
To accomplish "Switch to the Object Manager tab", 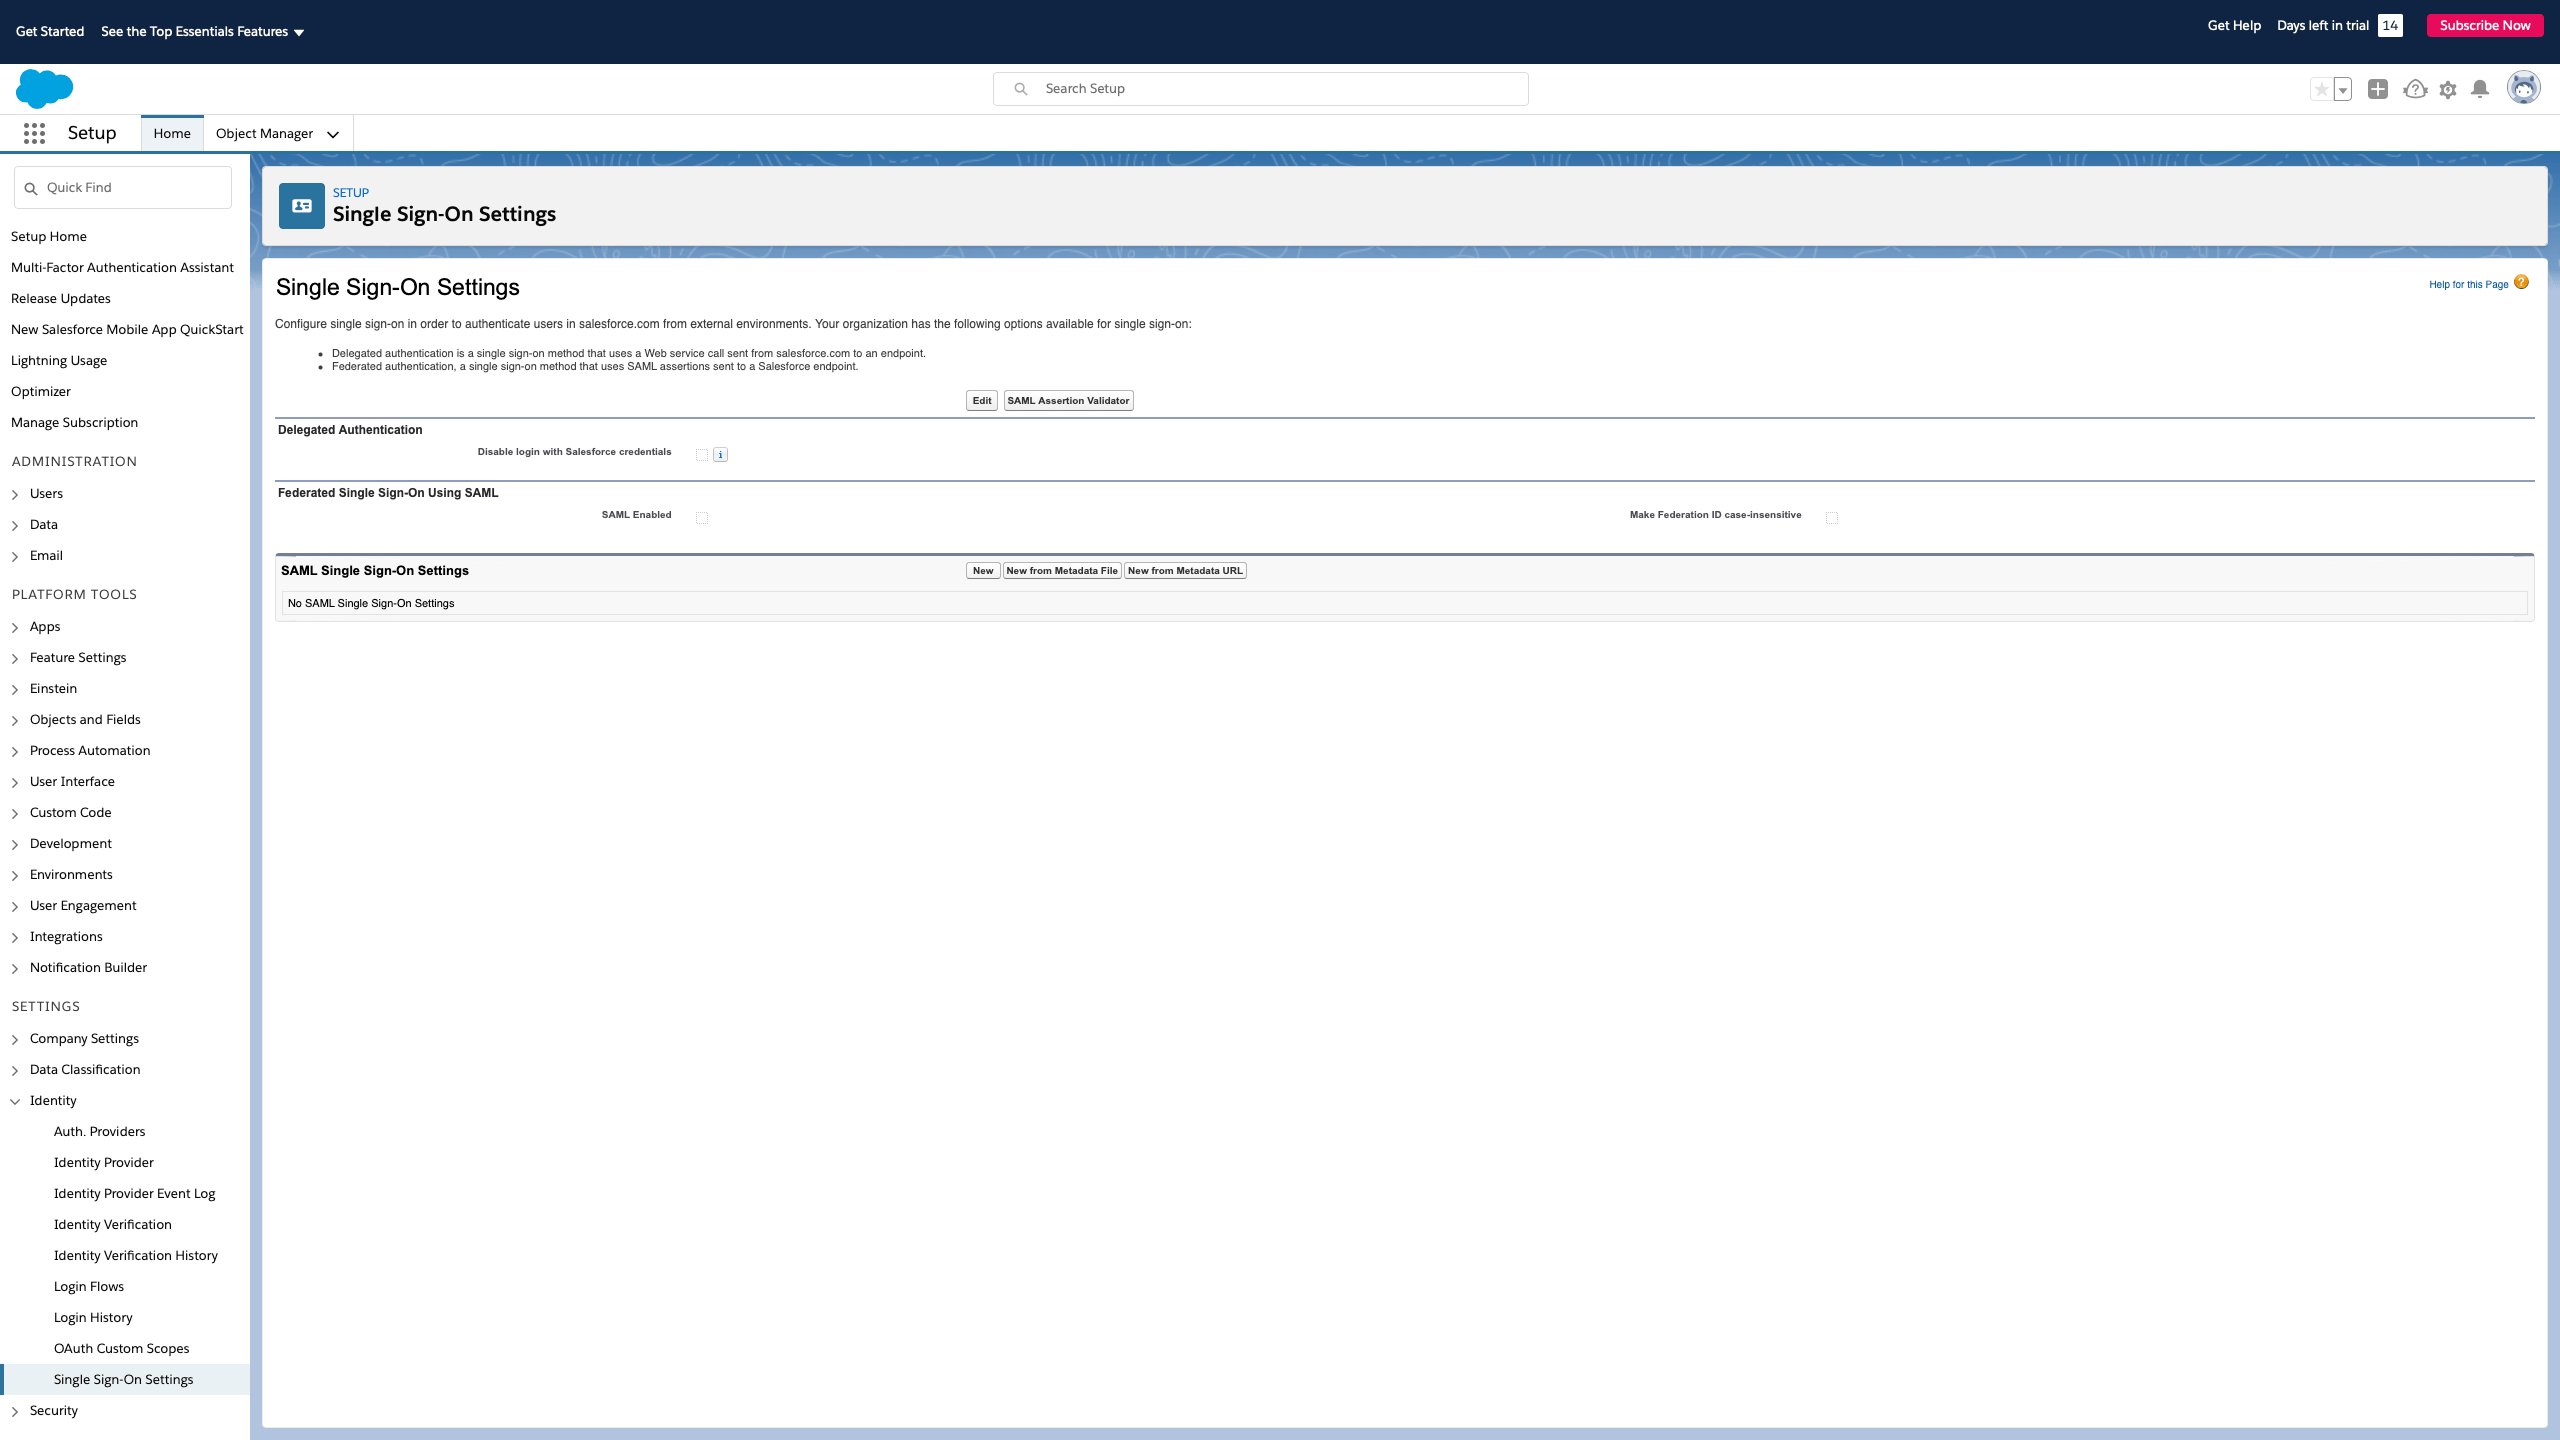I will click(x=264, y=133).
